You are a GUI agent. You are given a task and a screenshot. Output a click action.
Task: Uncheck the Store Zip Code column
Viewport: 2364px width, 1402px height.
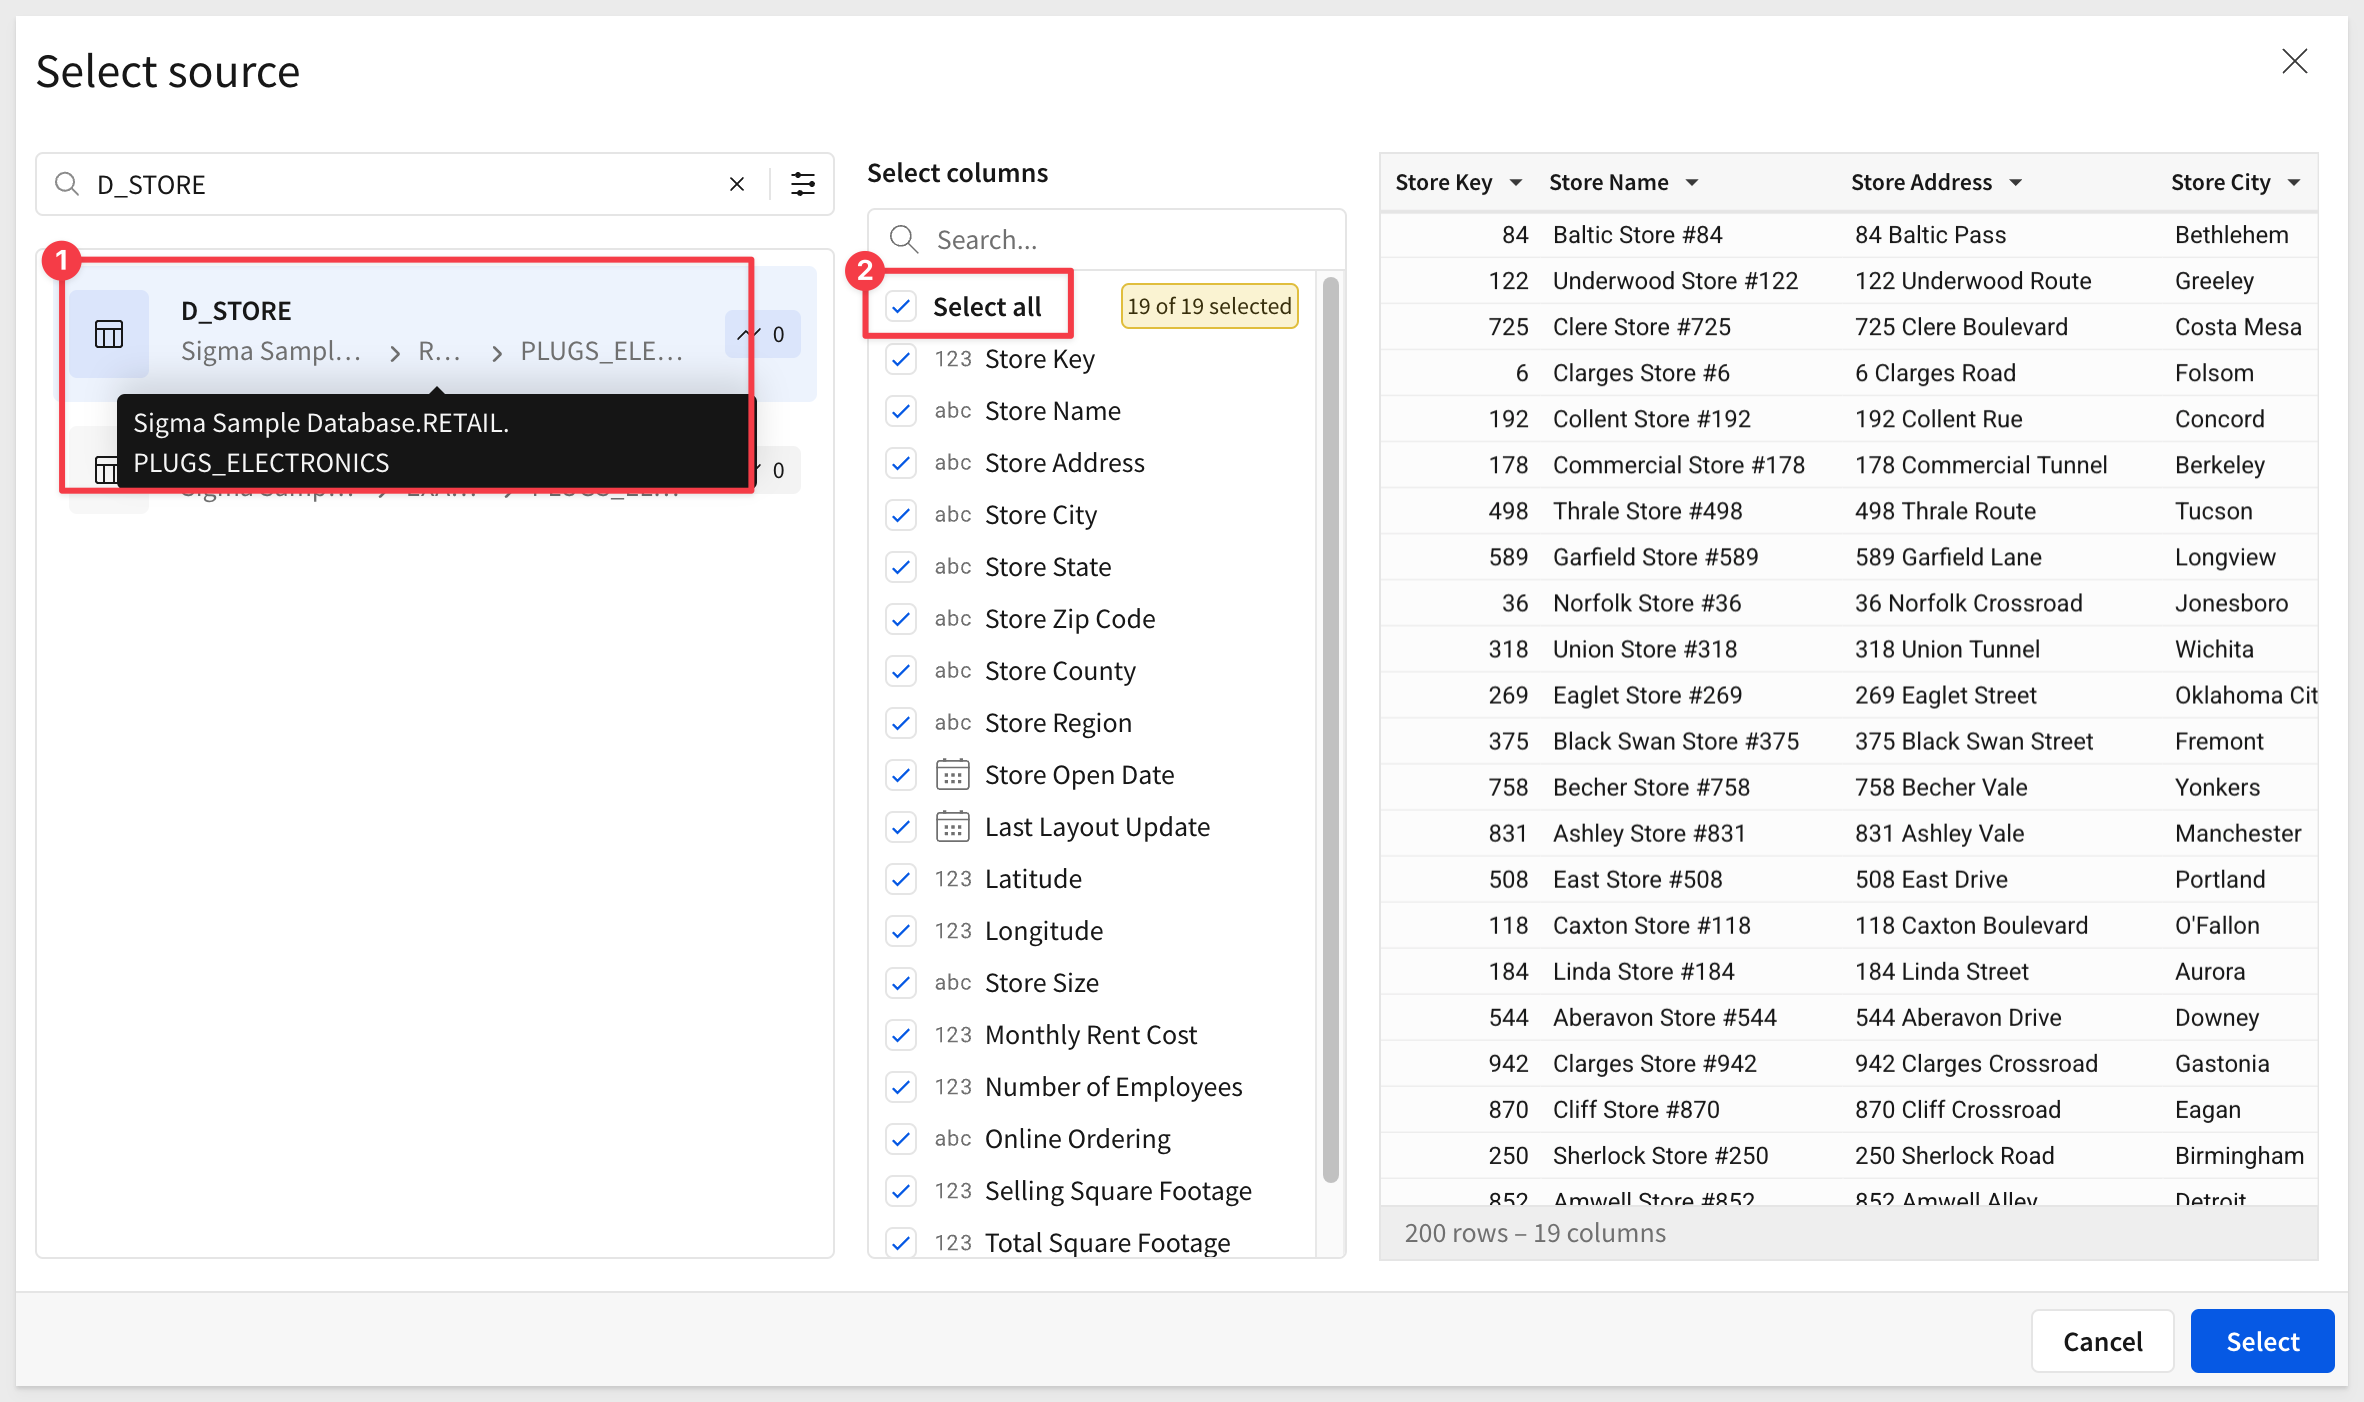point(901,619)
